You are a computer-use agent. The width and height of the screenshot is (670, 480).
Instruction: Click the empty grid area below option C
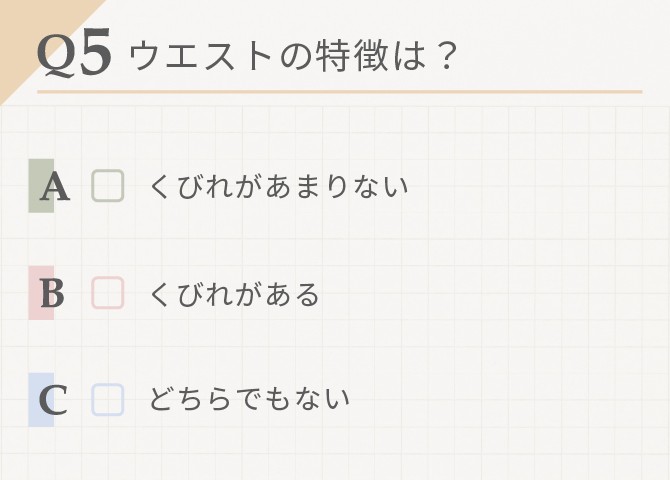(335, 453)
